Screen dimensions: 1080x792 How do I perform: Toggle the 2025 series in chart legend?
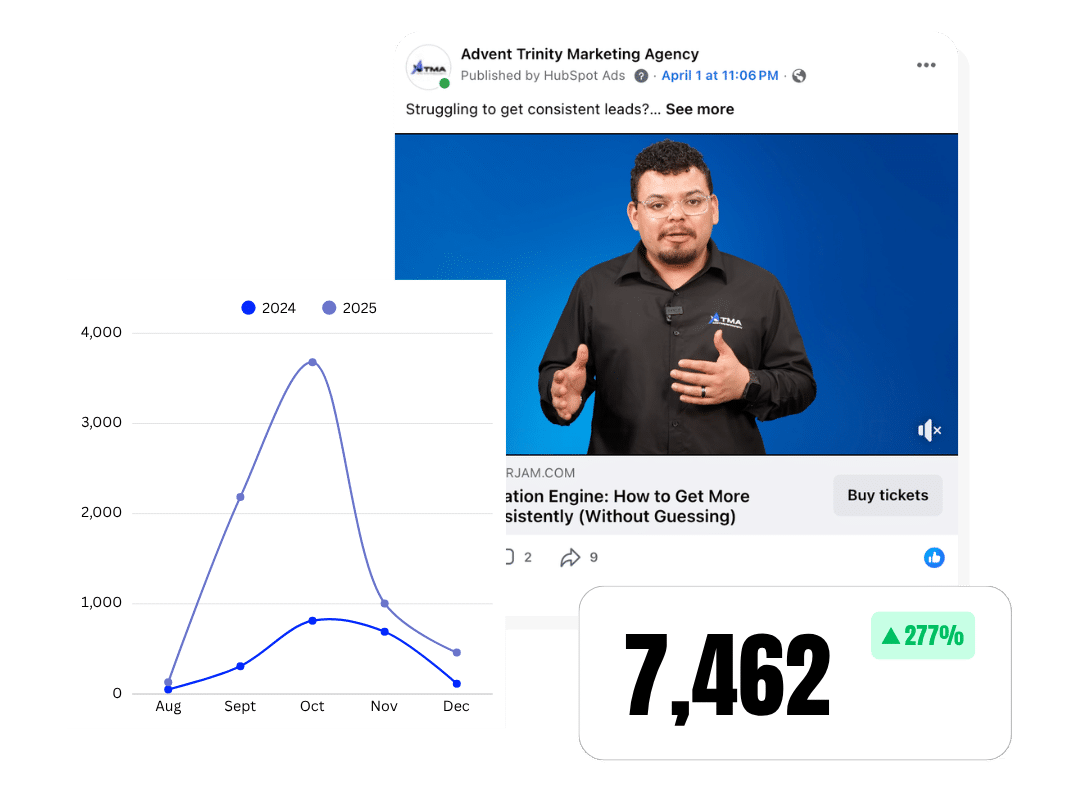pos(349,308)
